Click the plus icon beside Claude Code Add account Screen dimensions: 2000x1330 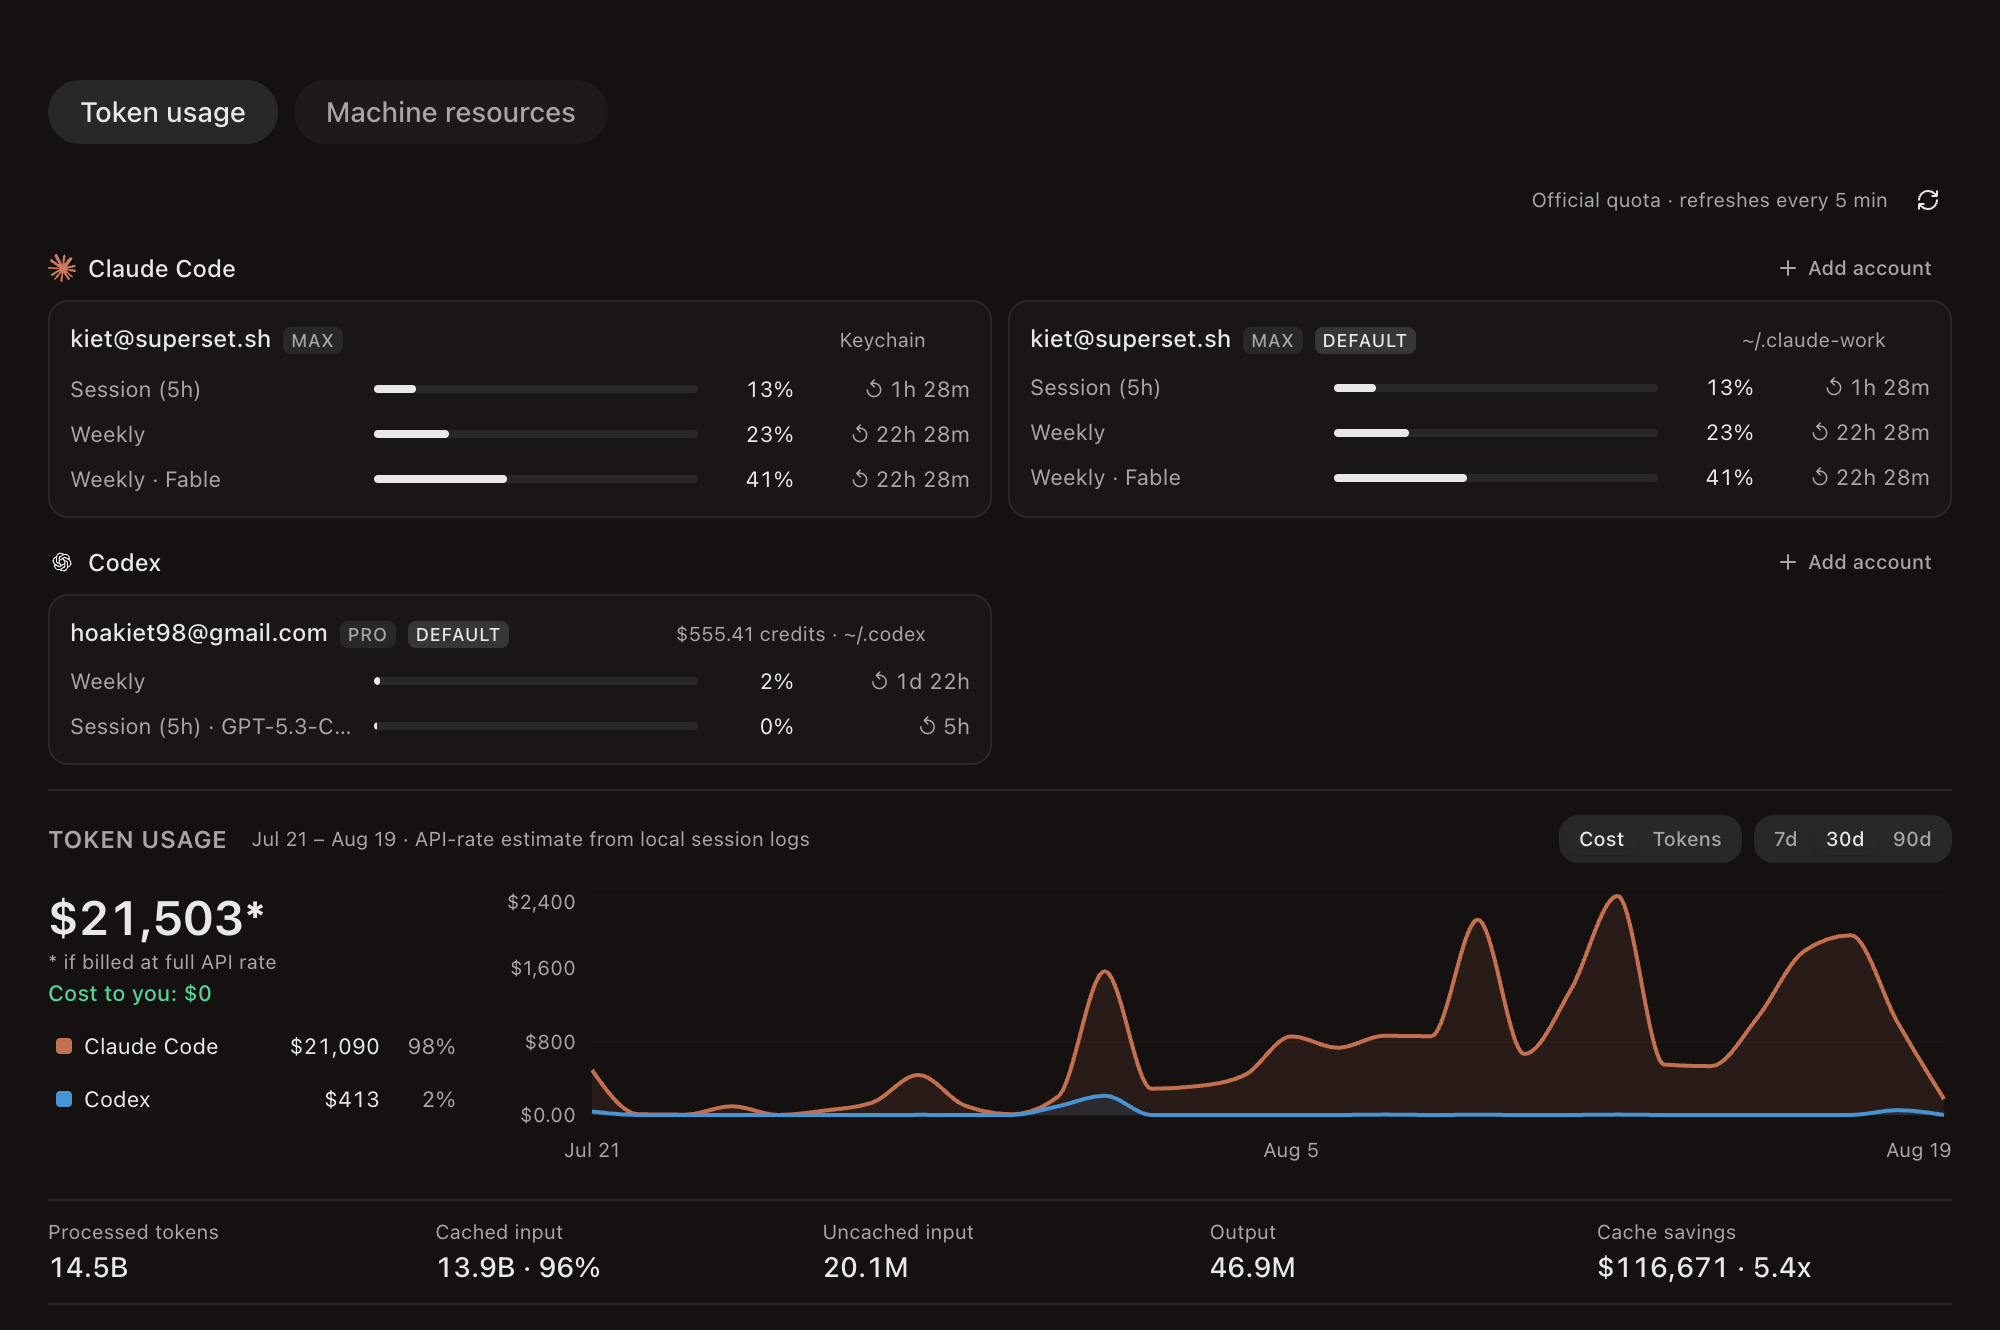pyautogui.click(x=1788, y=268)
